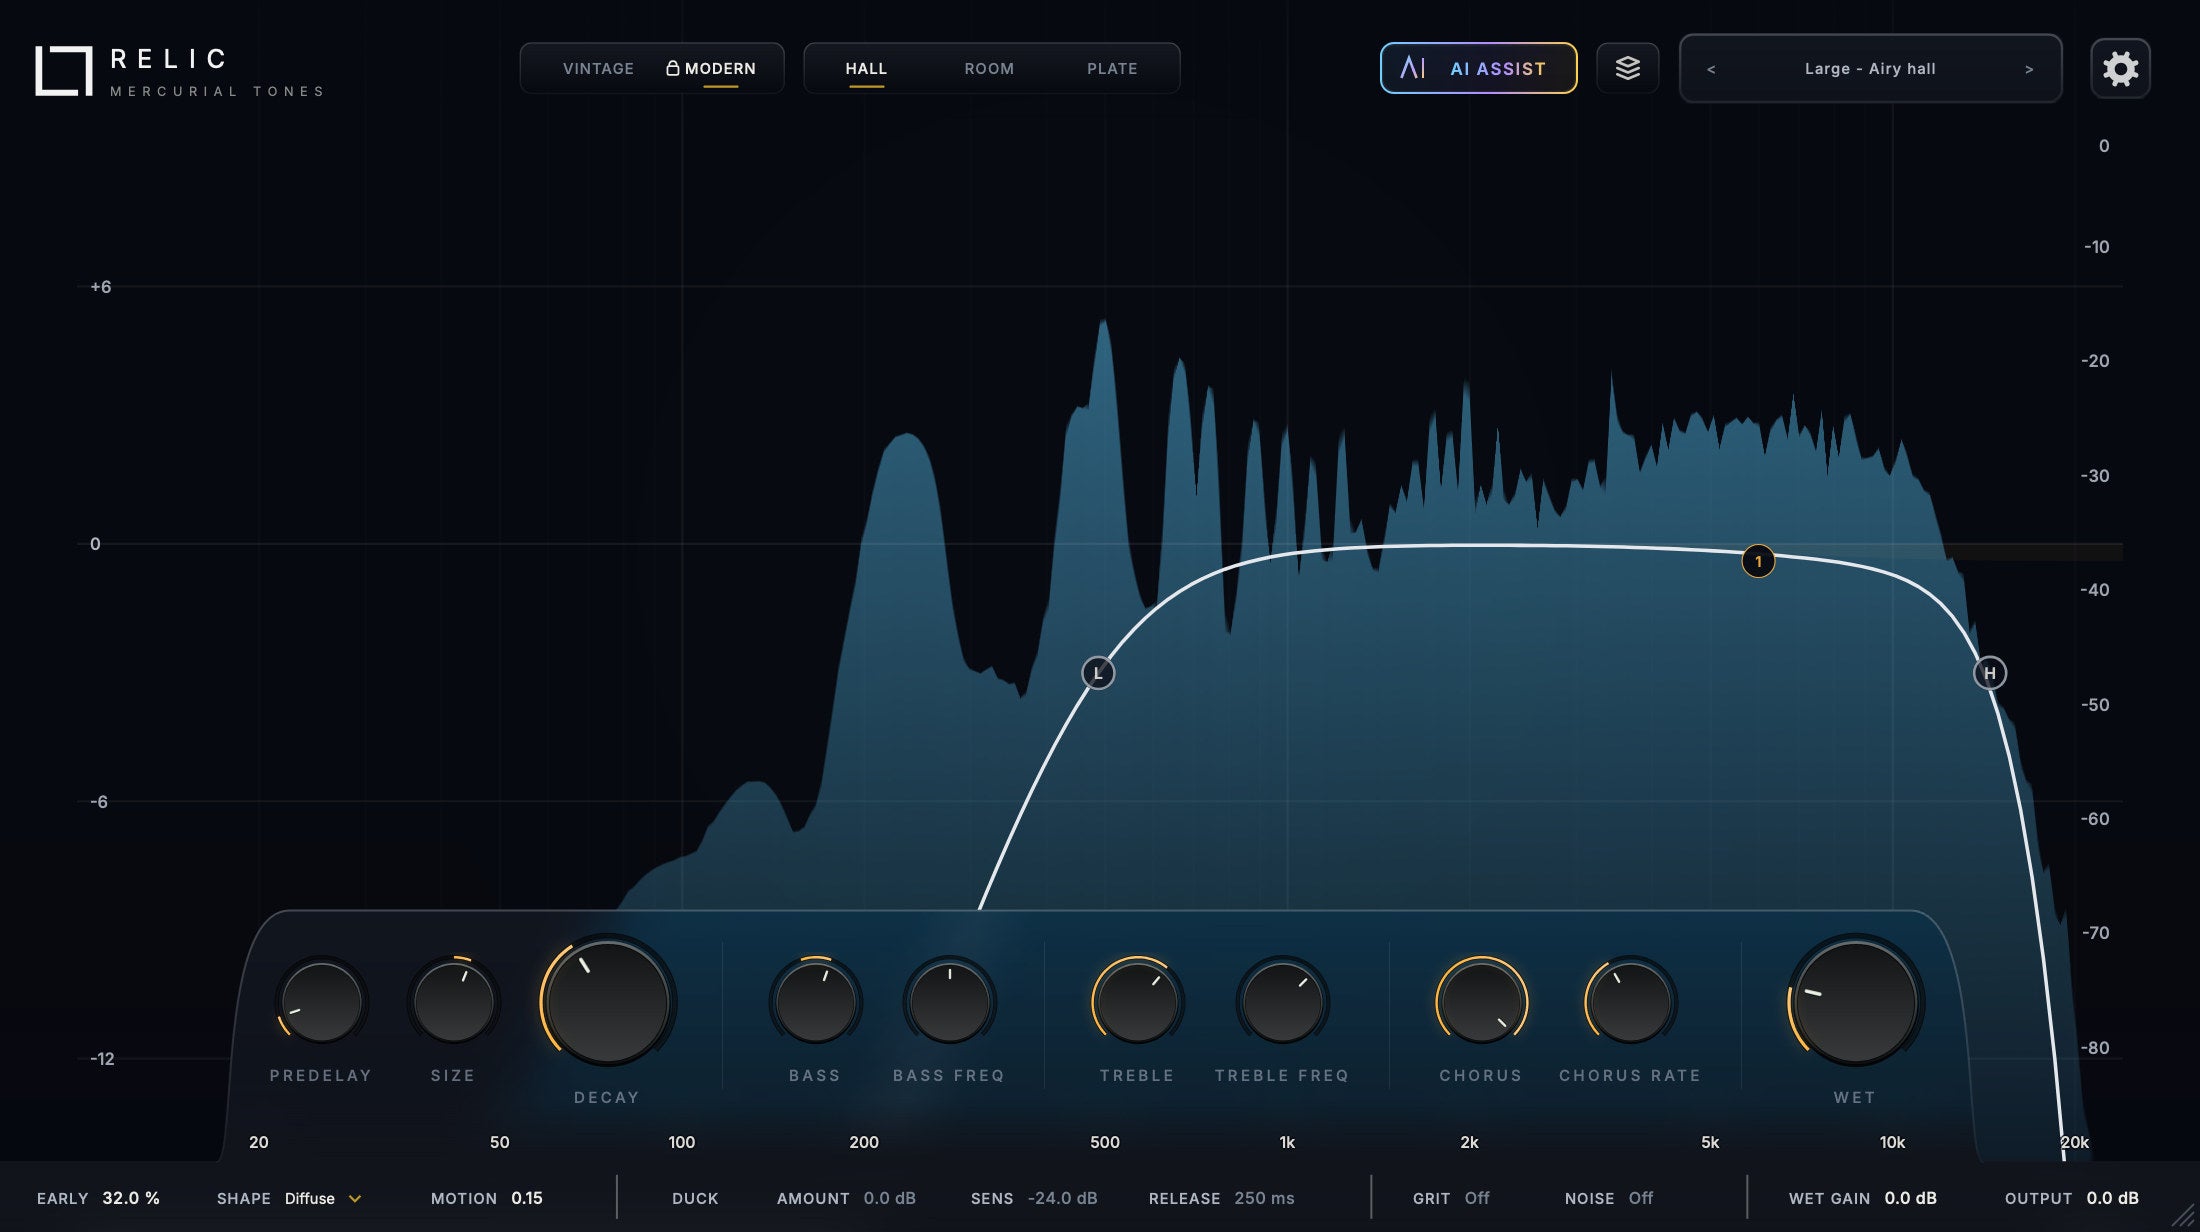This screenshot has height=1232, width=2200.
Task: Open the settings gear
Action: coord(2120,69)
